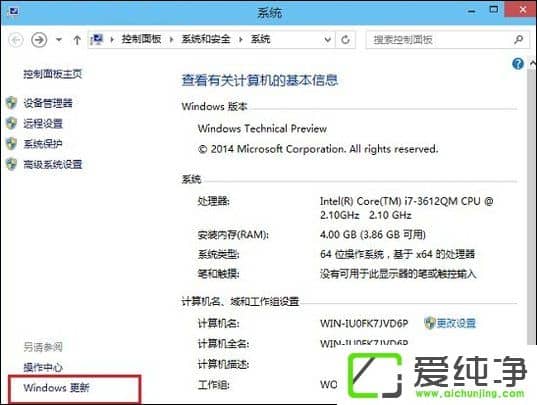Expand chevron after 系统和安全 breadcrumb
Viewport: 537px width, 405px height.
(241, 40)
